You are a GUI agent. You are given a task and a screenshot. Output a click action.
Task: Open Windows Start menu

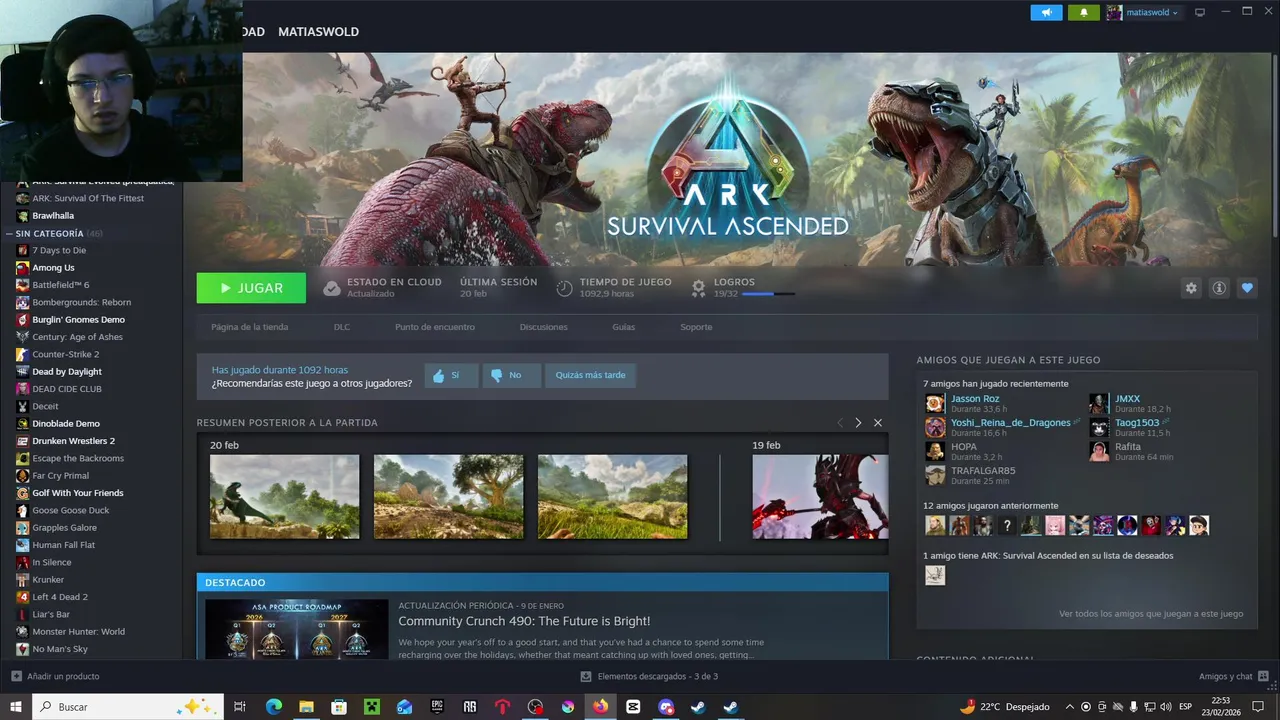click(16, 707)
